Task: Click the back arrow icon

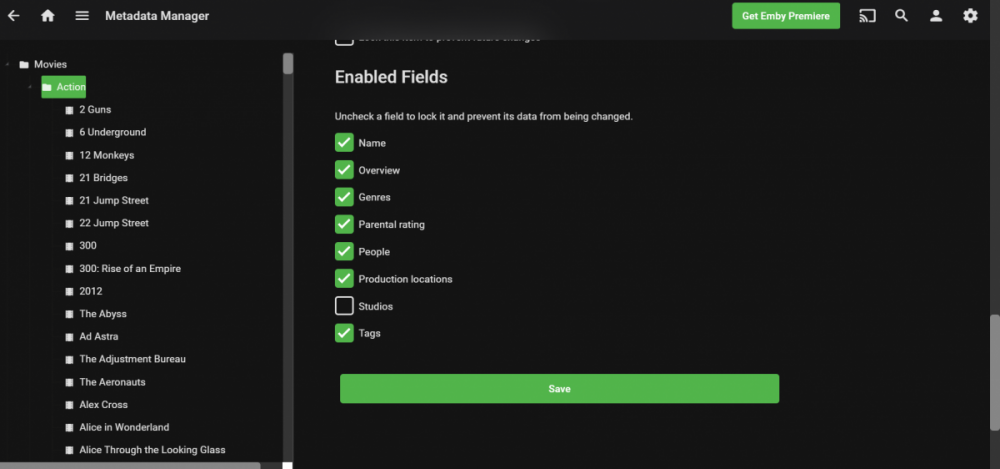Action: (13, 16)
